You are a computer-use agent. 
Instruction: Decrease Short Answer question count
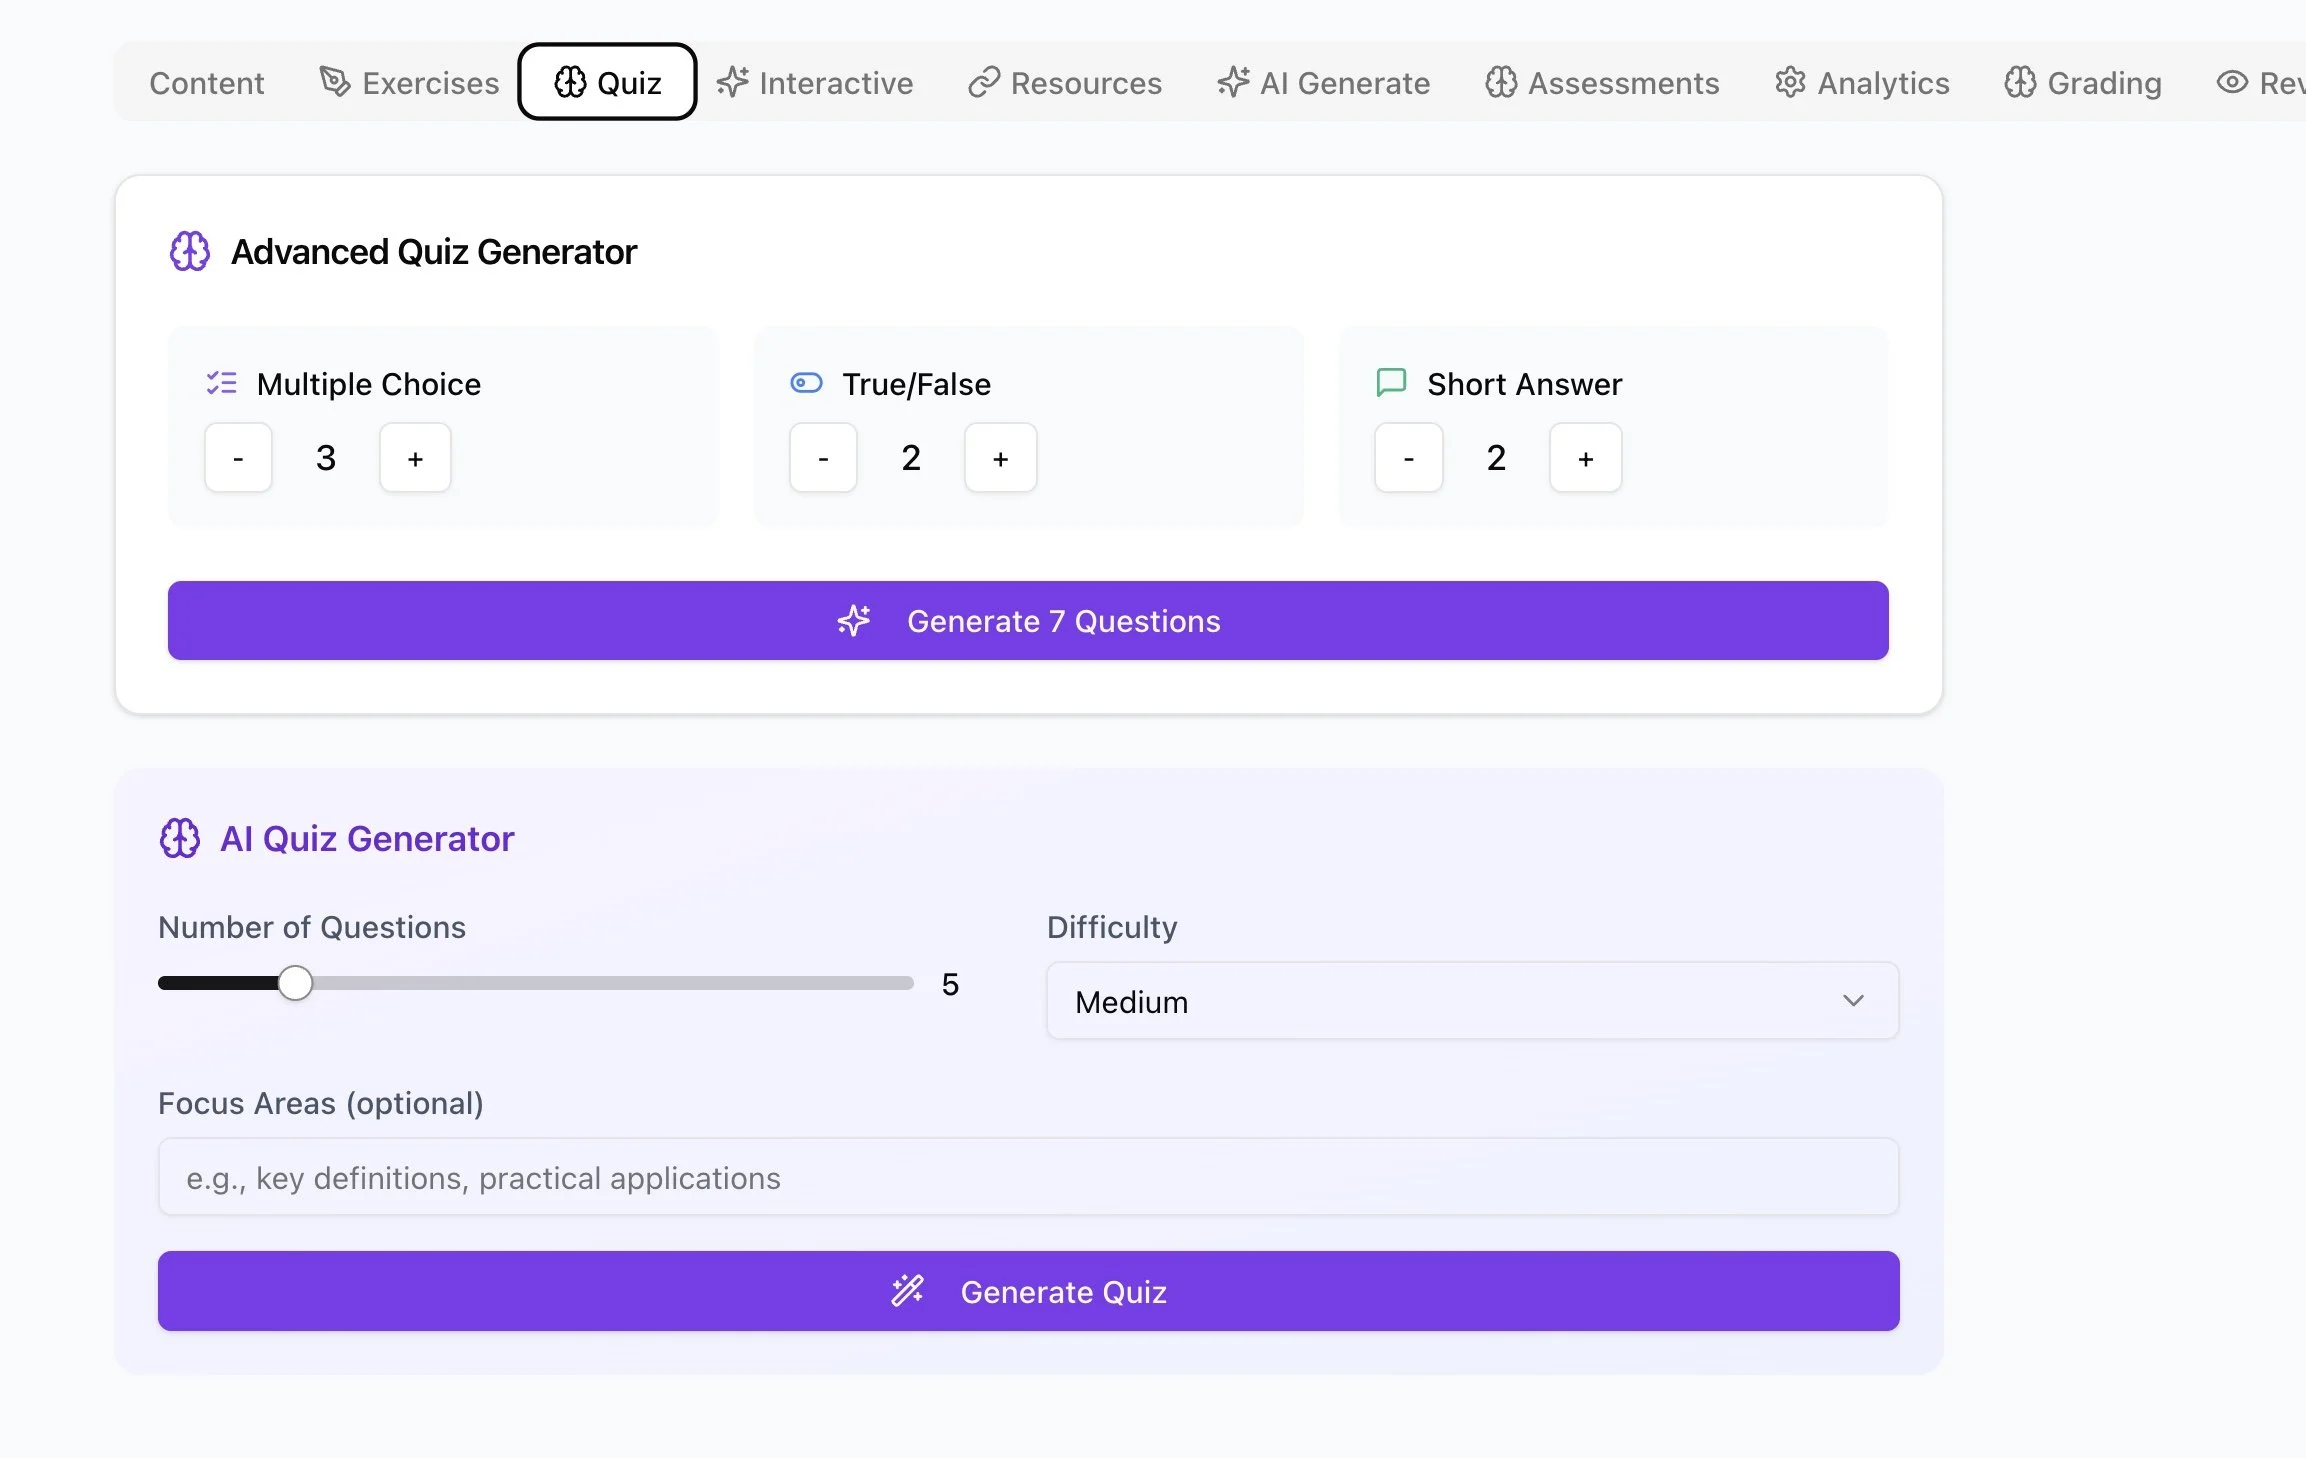1408,458
